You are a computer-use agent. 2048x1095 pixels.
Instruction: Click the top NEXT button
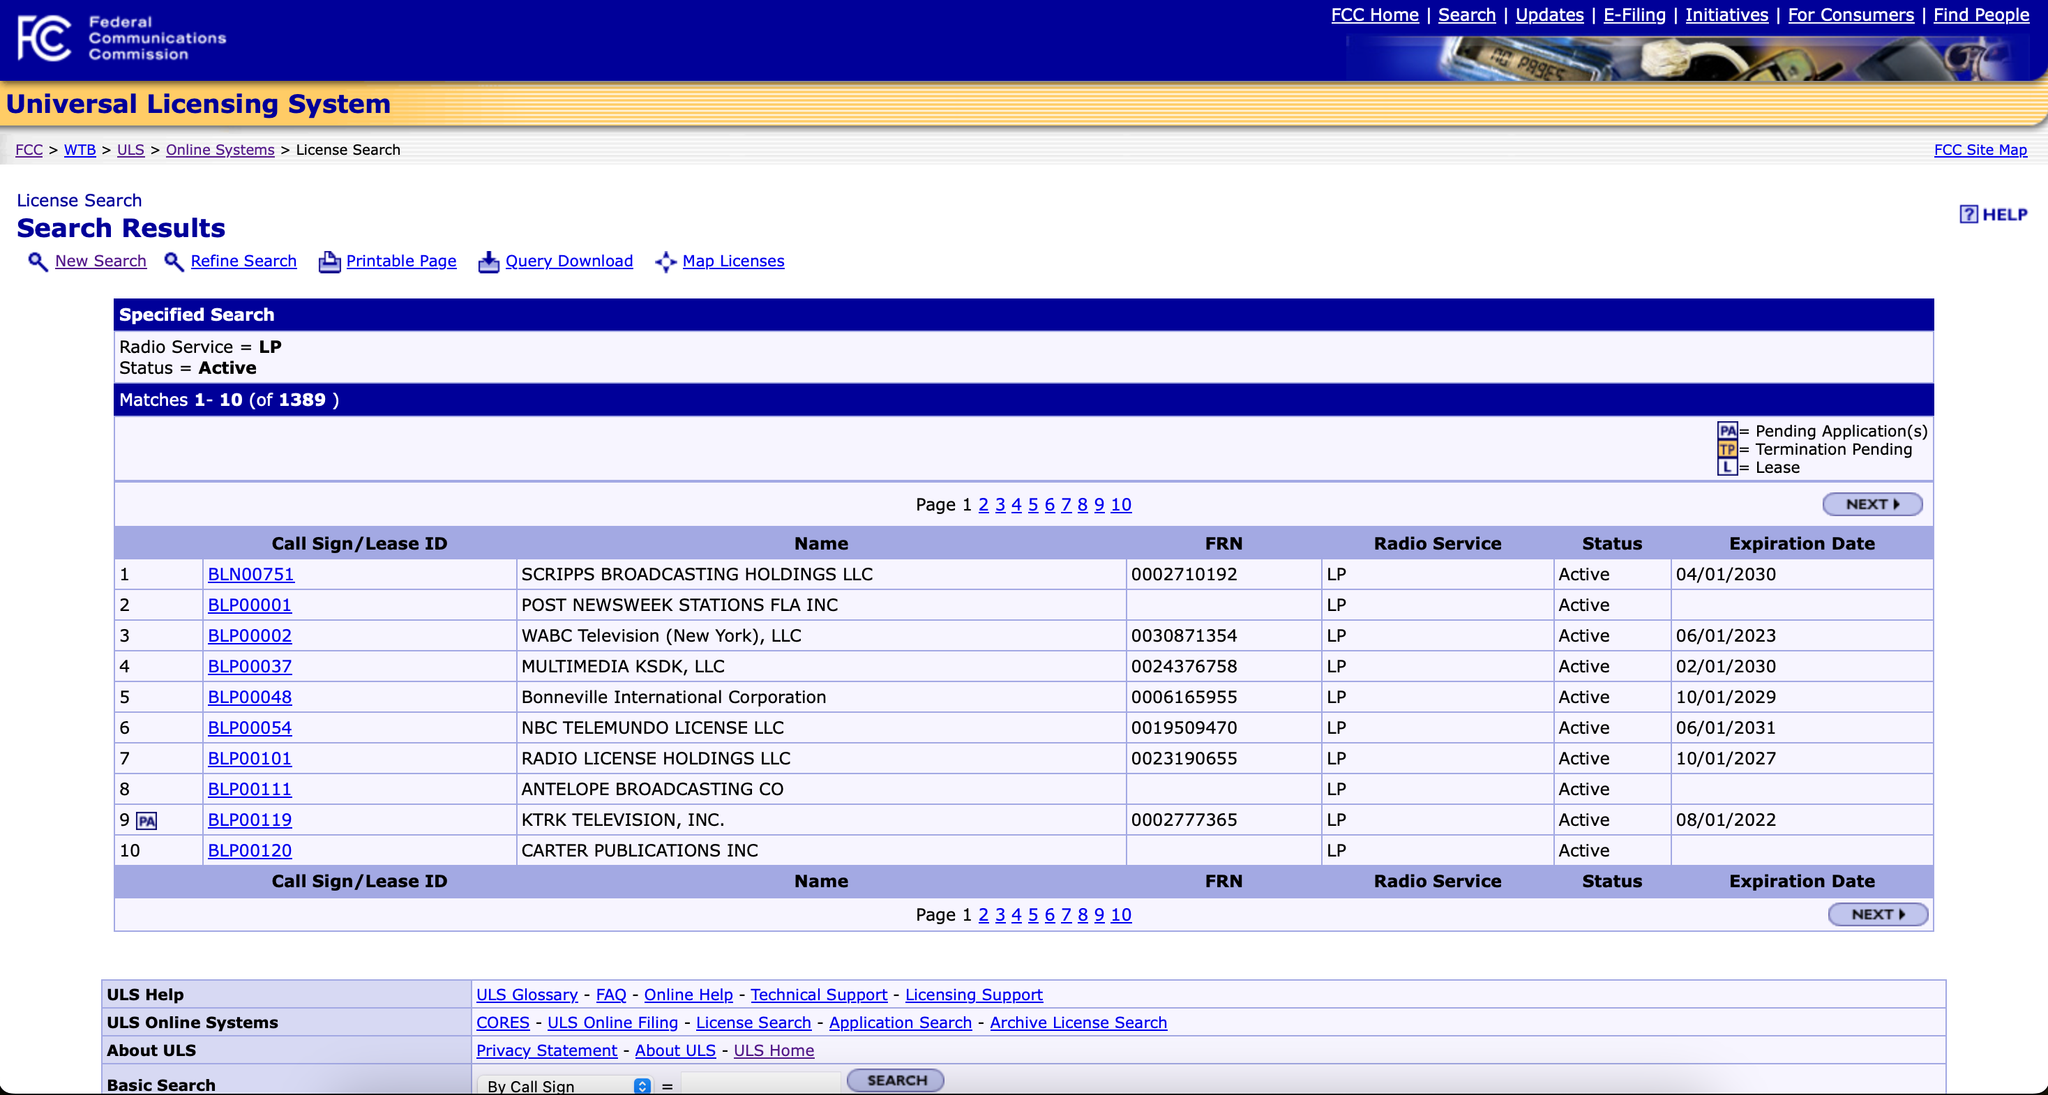[x=1872, y=504]
